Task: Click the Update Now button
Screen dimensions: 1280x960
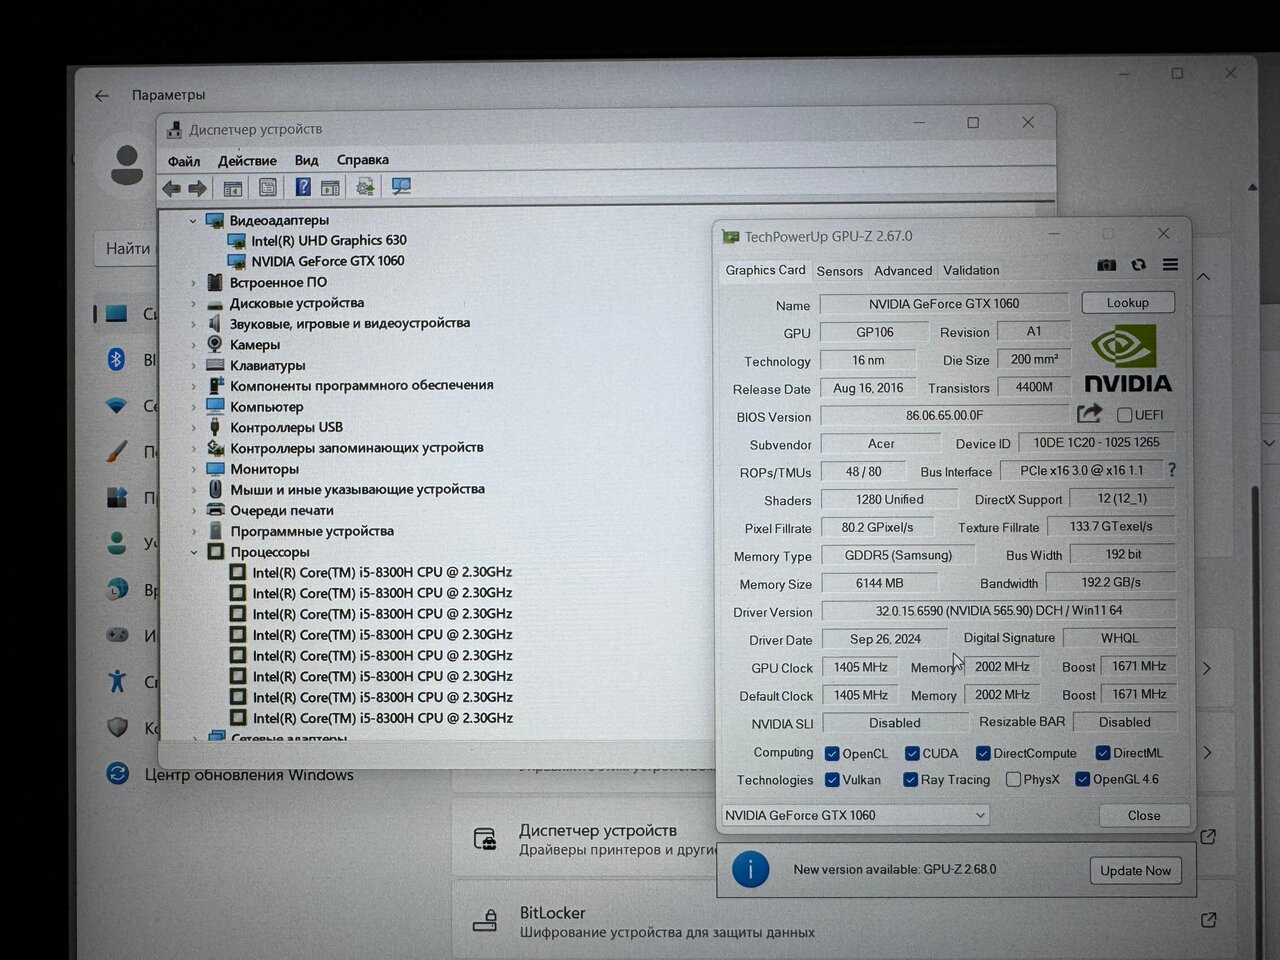Action: pos(1135,870)
